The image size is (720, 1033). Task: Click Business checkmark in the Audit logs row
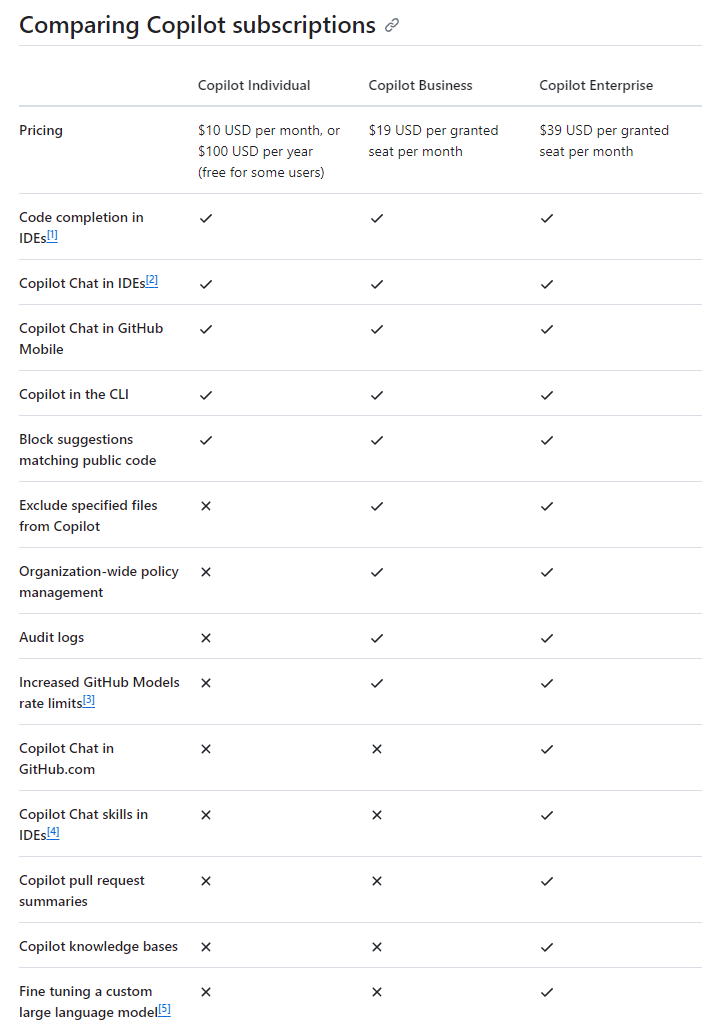377,638
